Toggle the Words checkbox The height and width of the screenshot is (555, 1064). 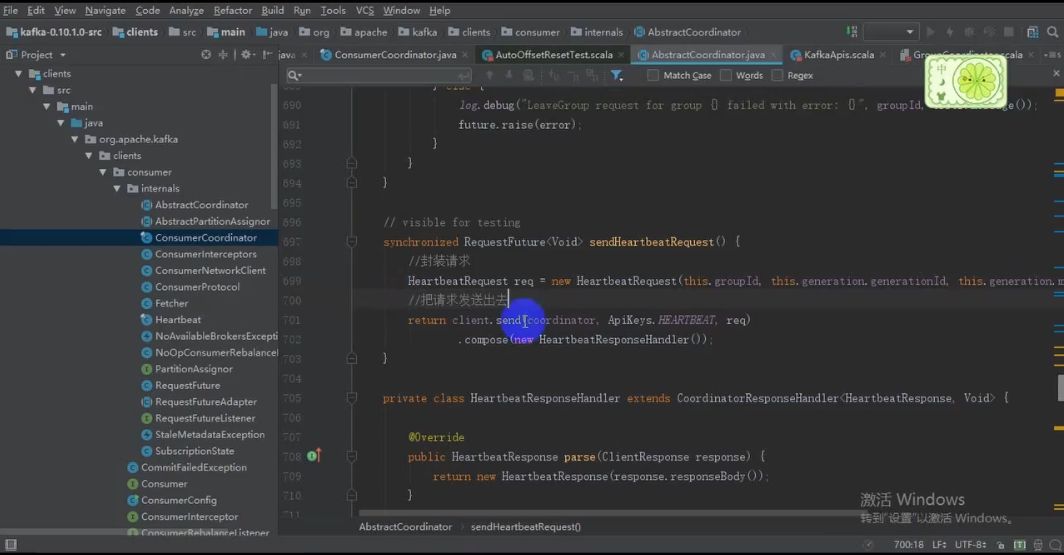(x=725, y=75)
